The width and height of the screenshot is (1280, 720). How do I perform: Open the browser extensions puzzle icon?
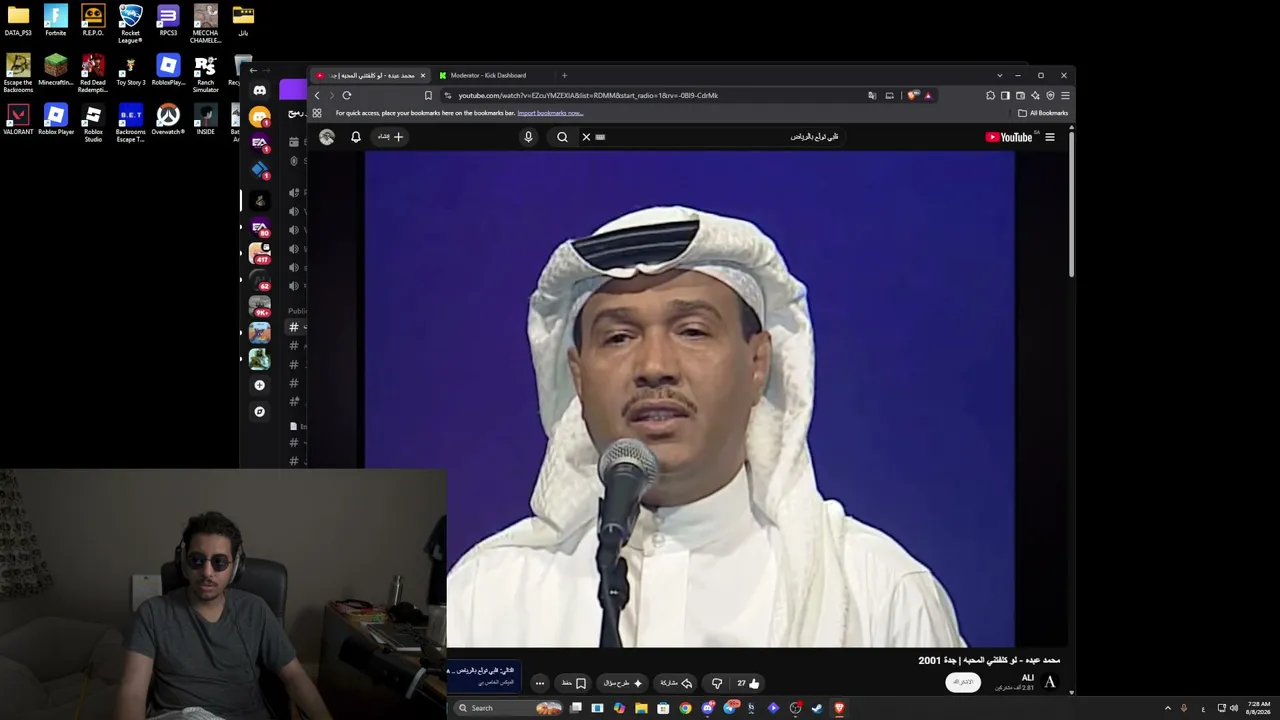990,95
